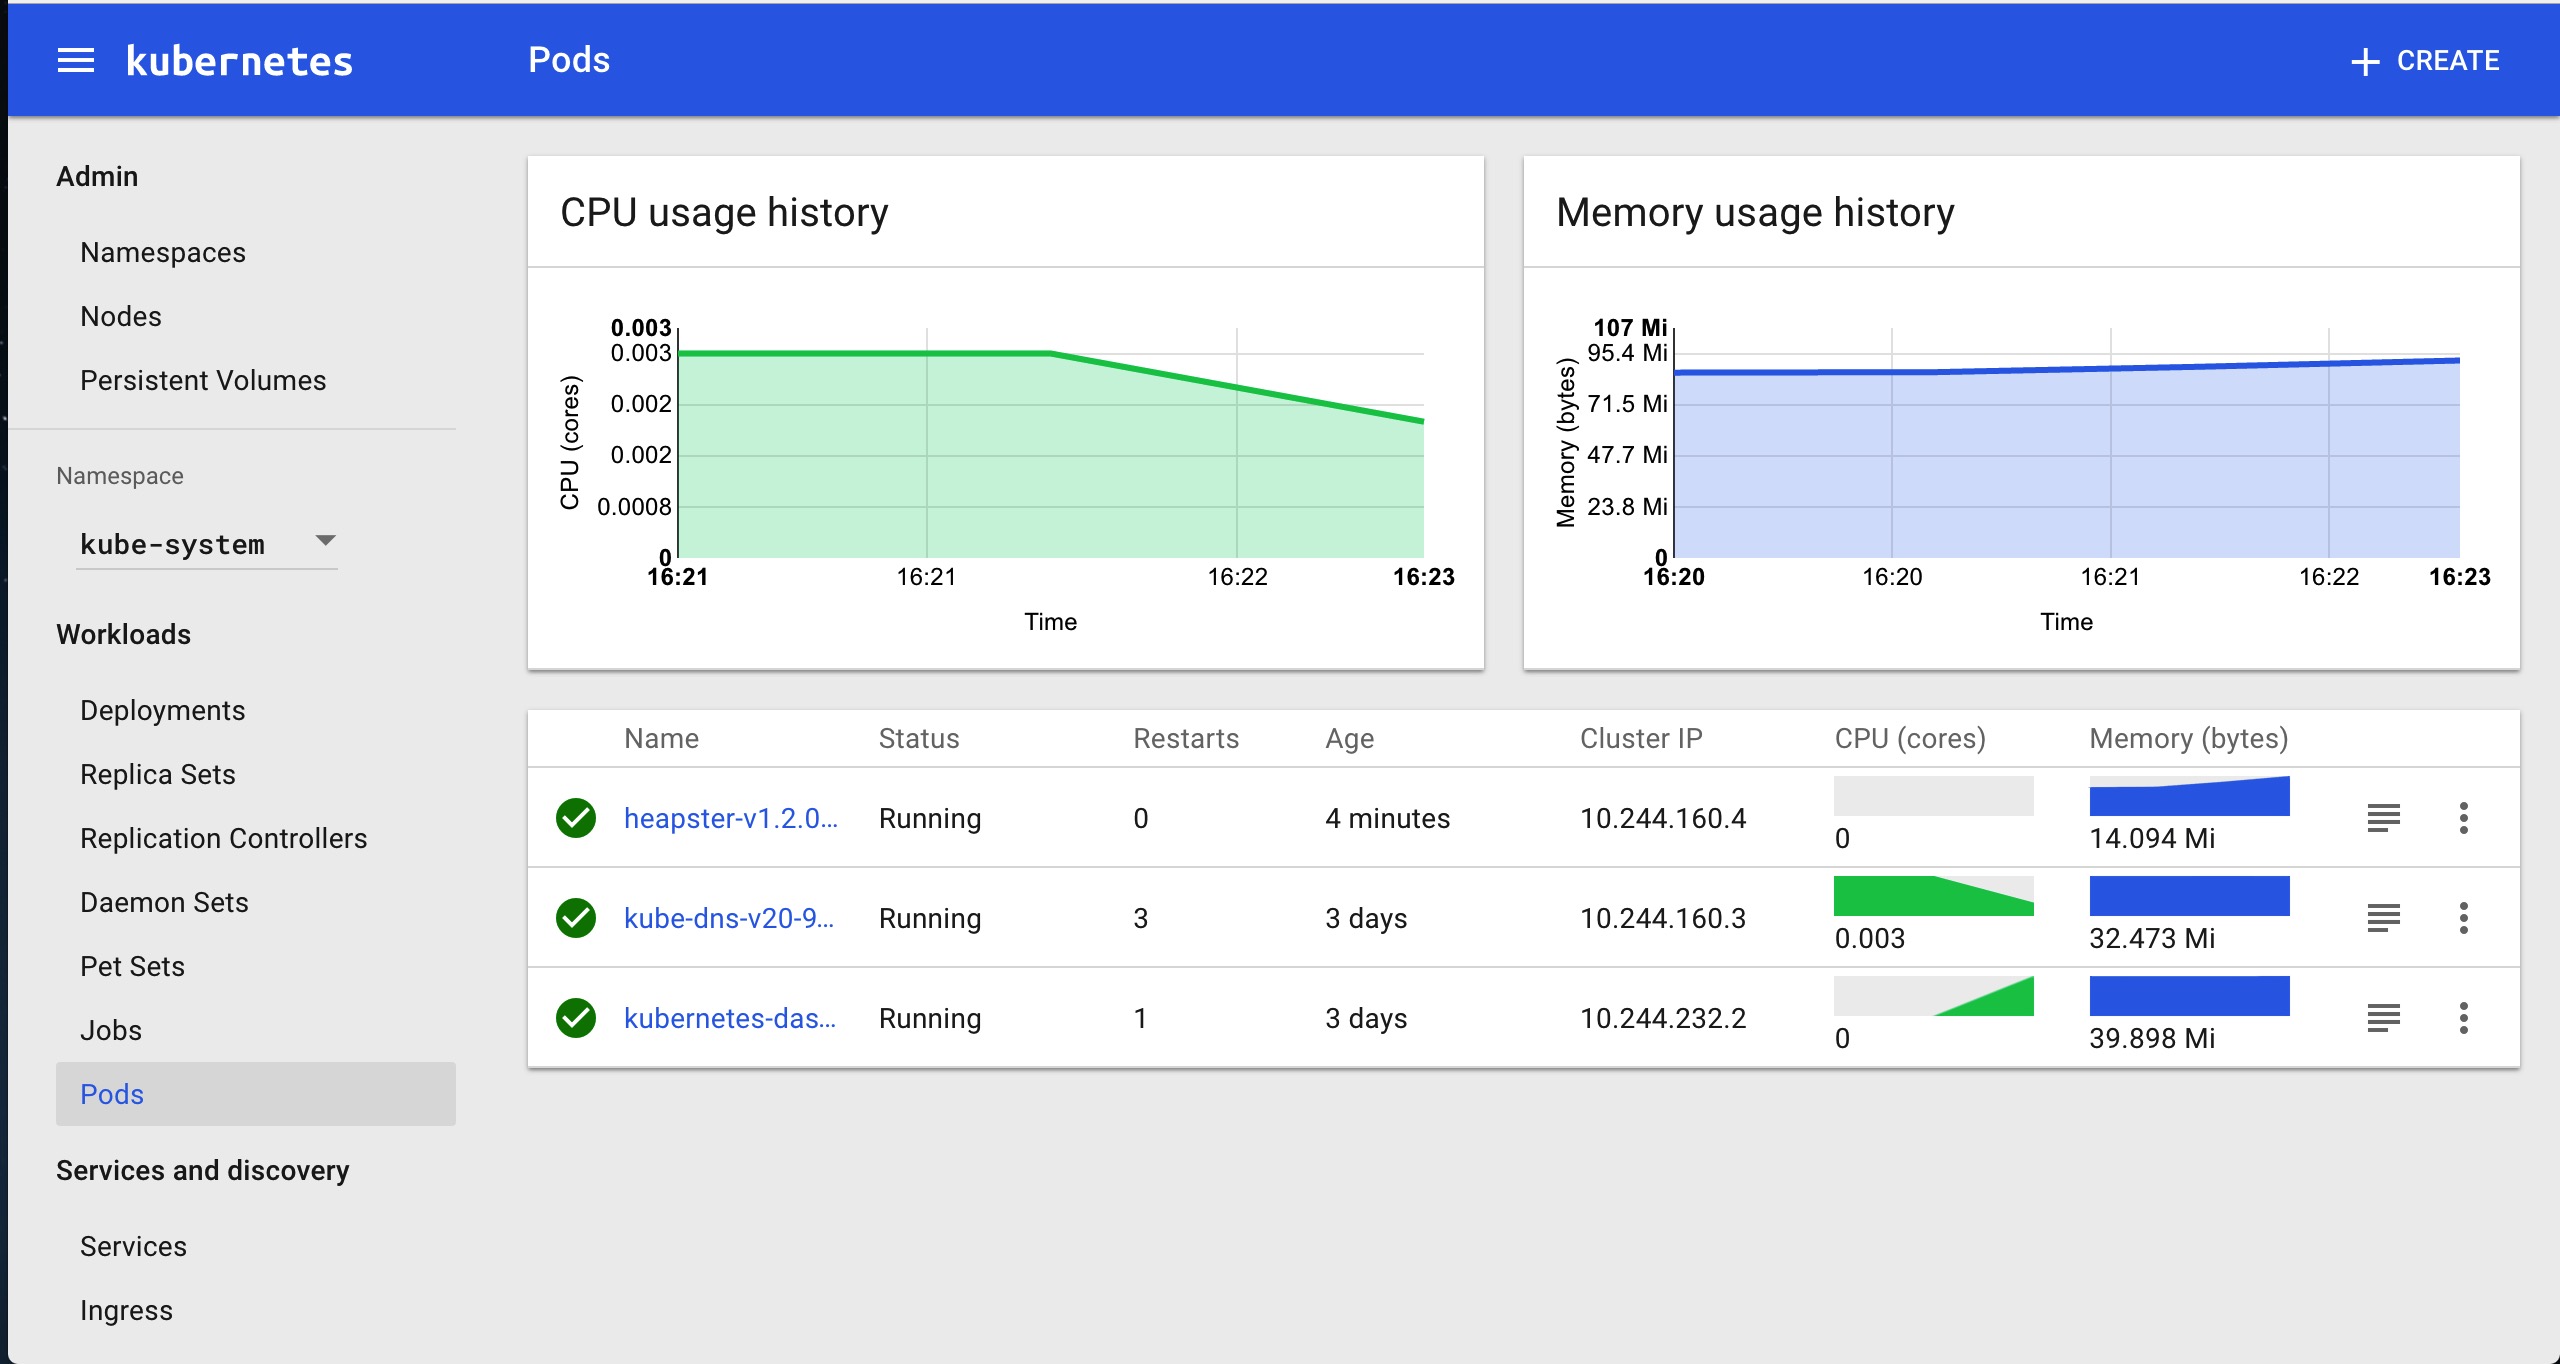Toggle visibility for kubernetes-das pod options

[2463, 1017]
